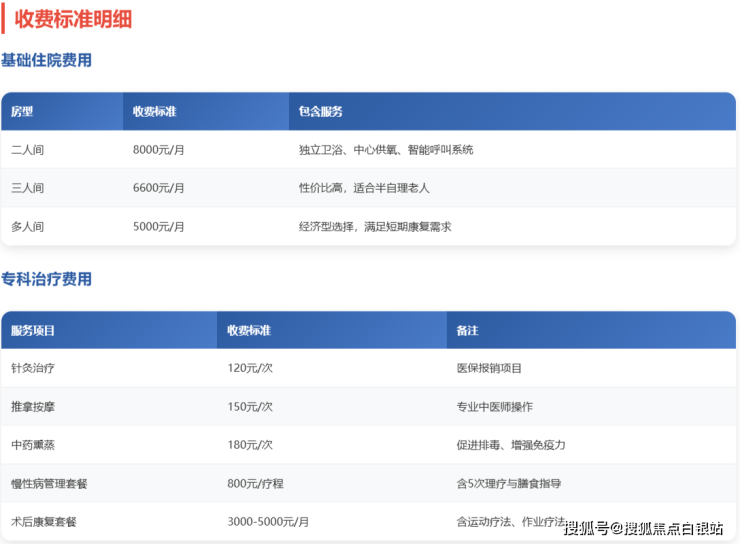Viewport: 740px width, 544px height.
Task: Select the 多人间 row label
Action: pos(27,227)
